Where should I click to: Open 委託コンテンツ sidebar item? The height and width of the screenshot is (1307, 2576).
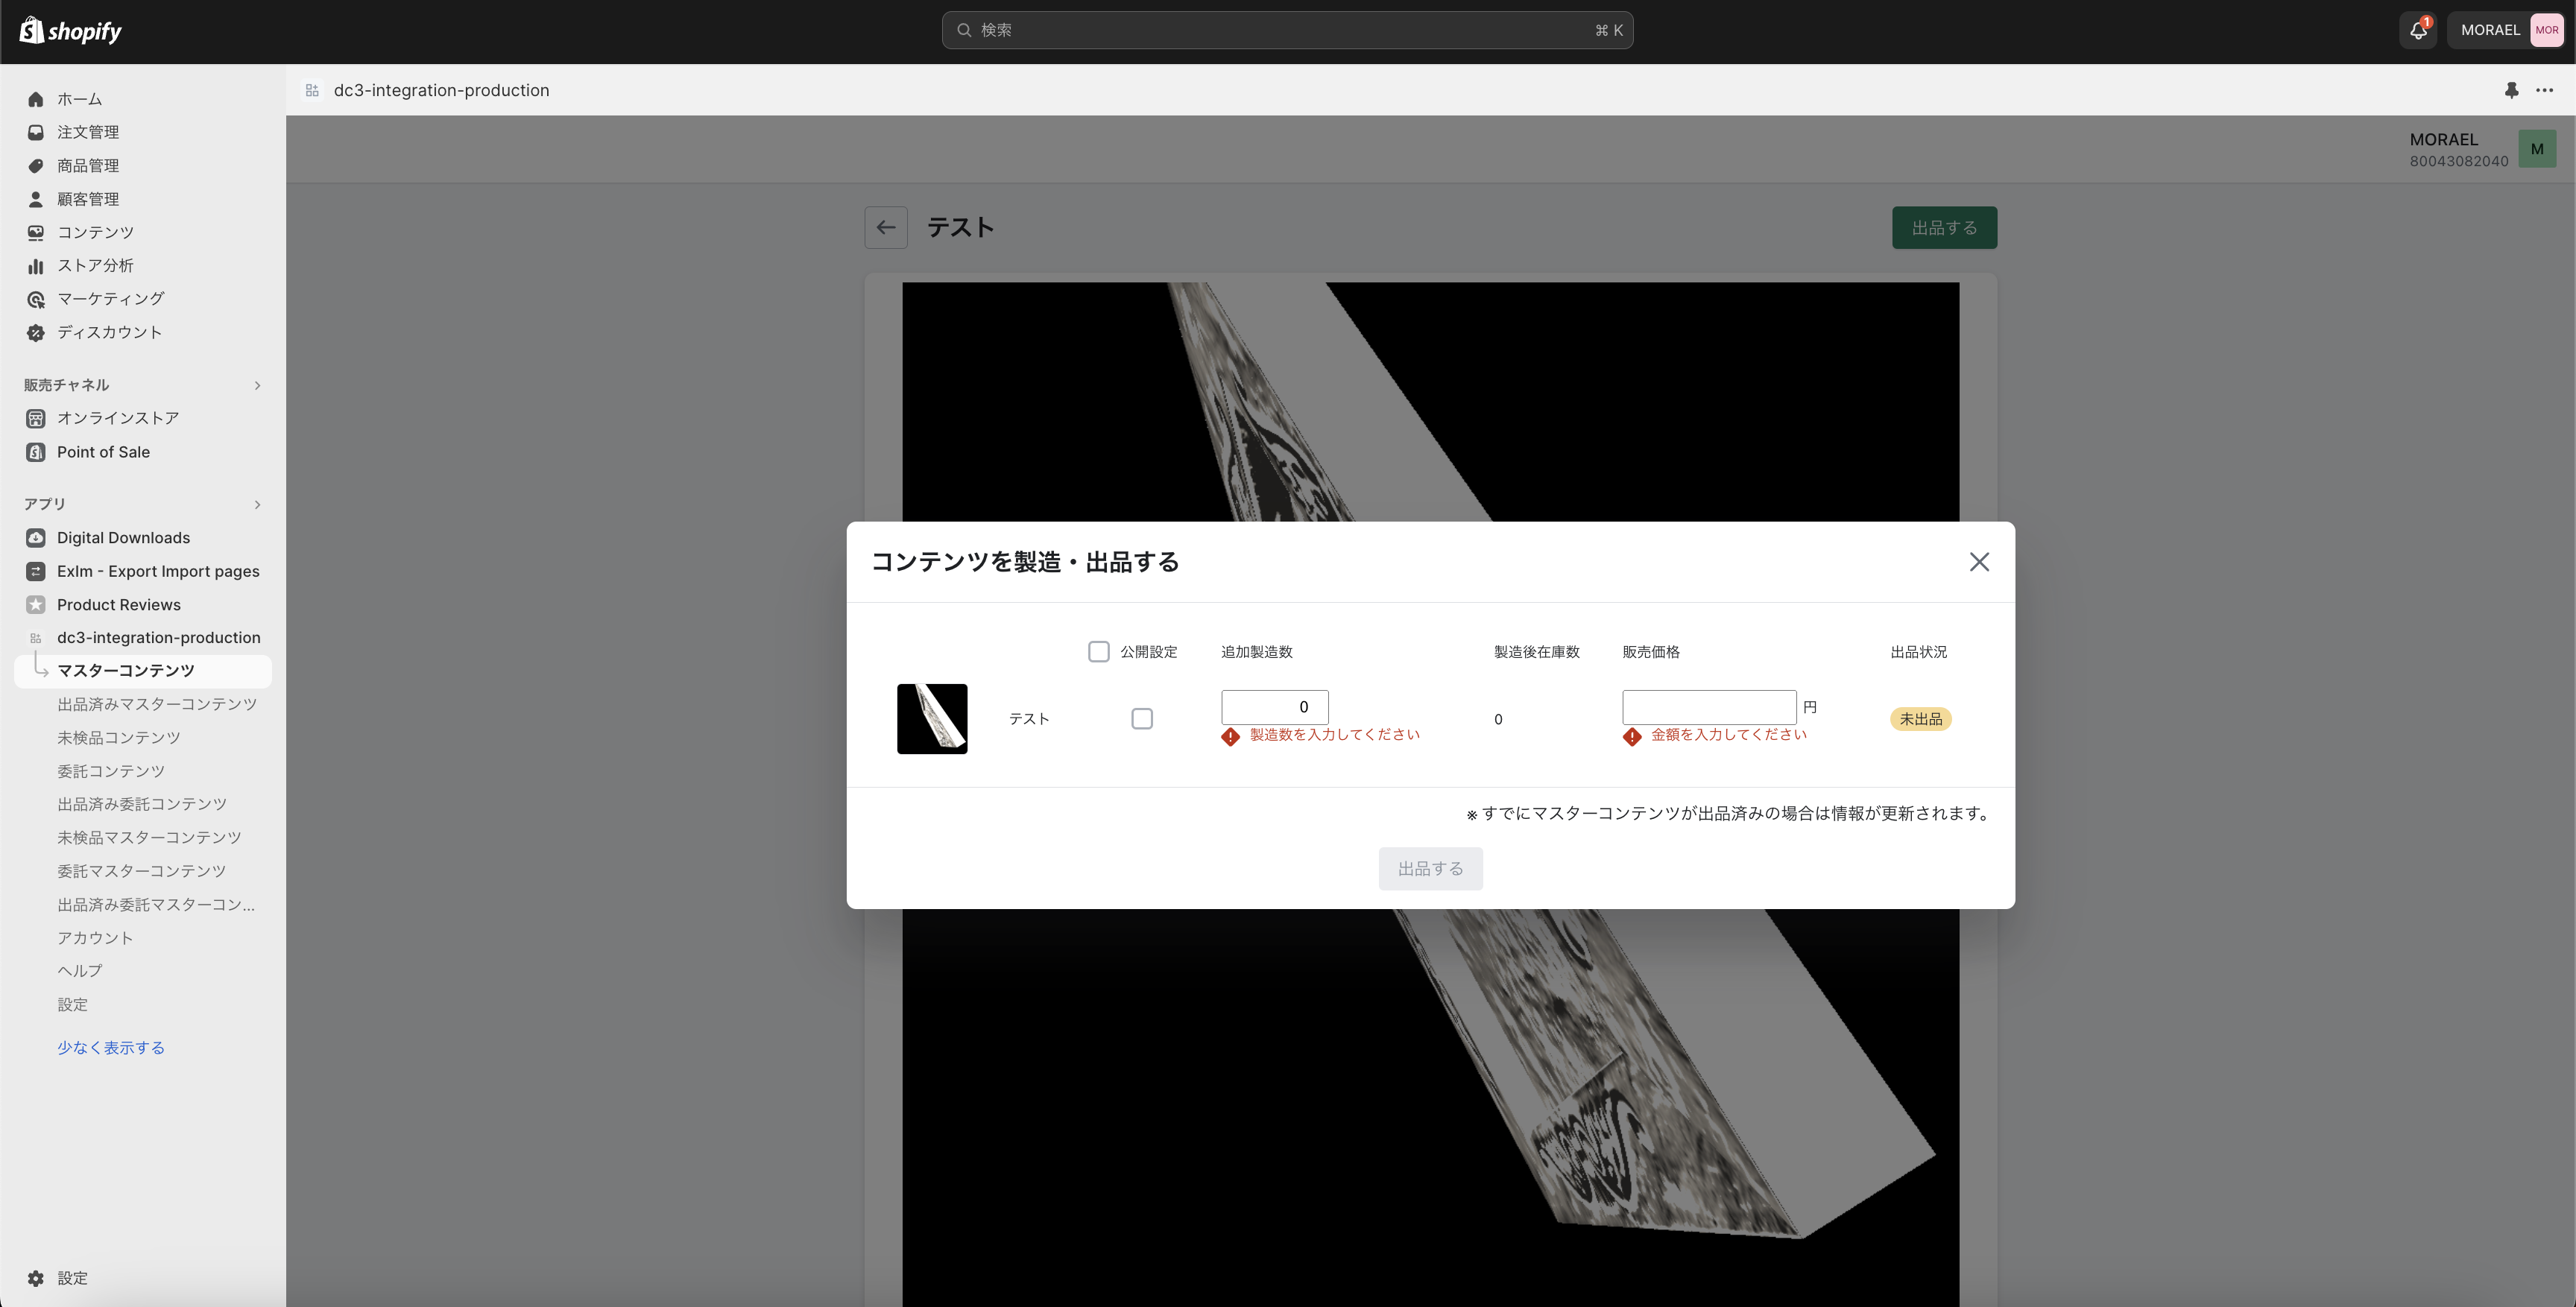111,772
